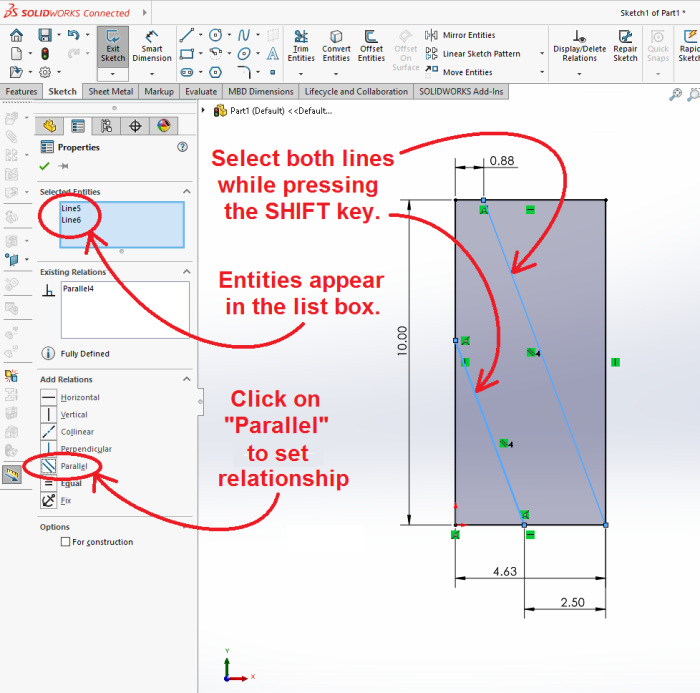Open the Smart Dimension dropdown arrow
This screenshot has height=693, width=700.
coord(152,73)
